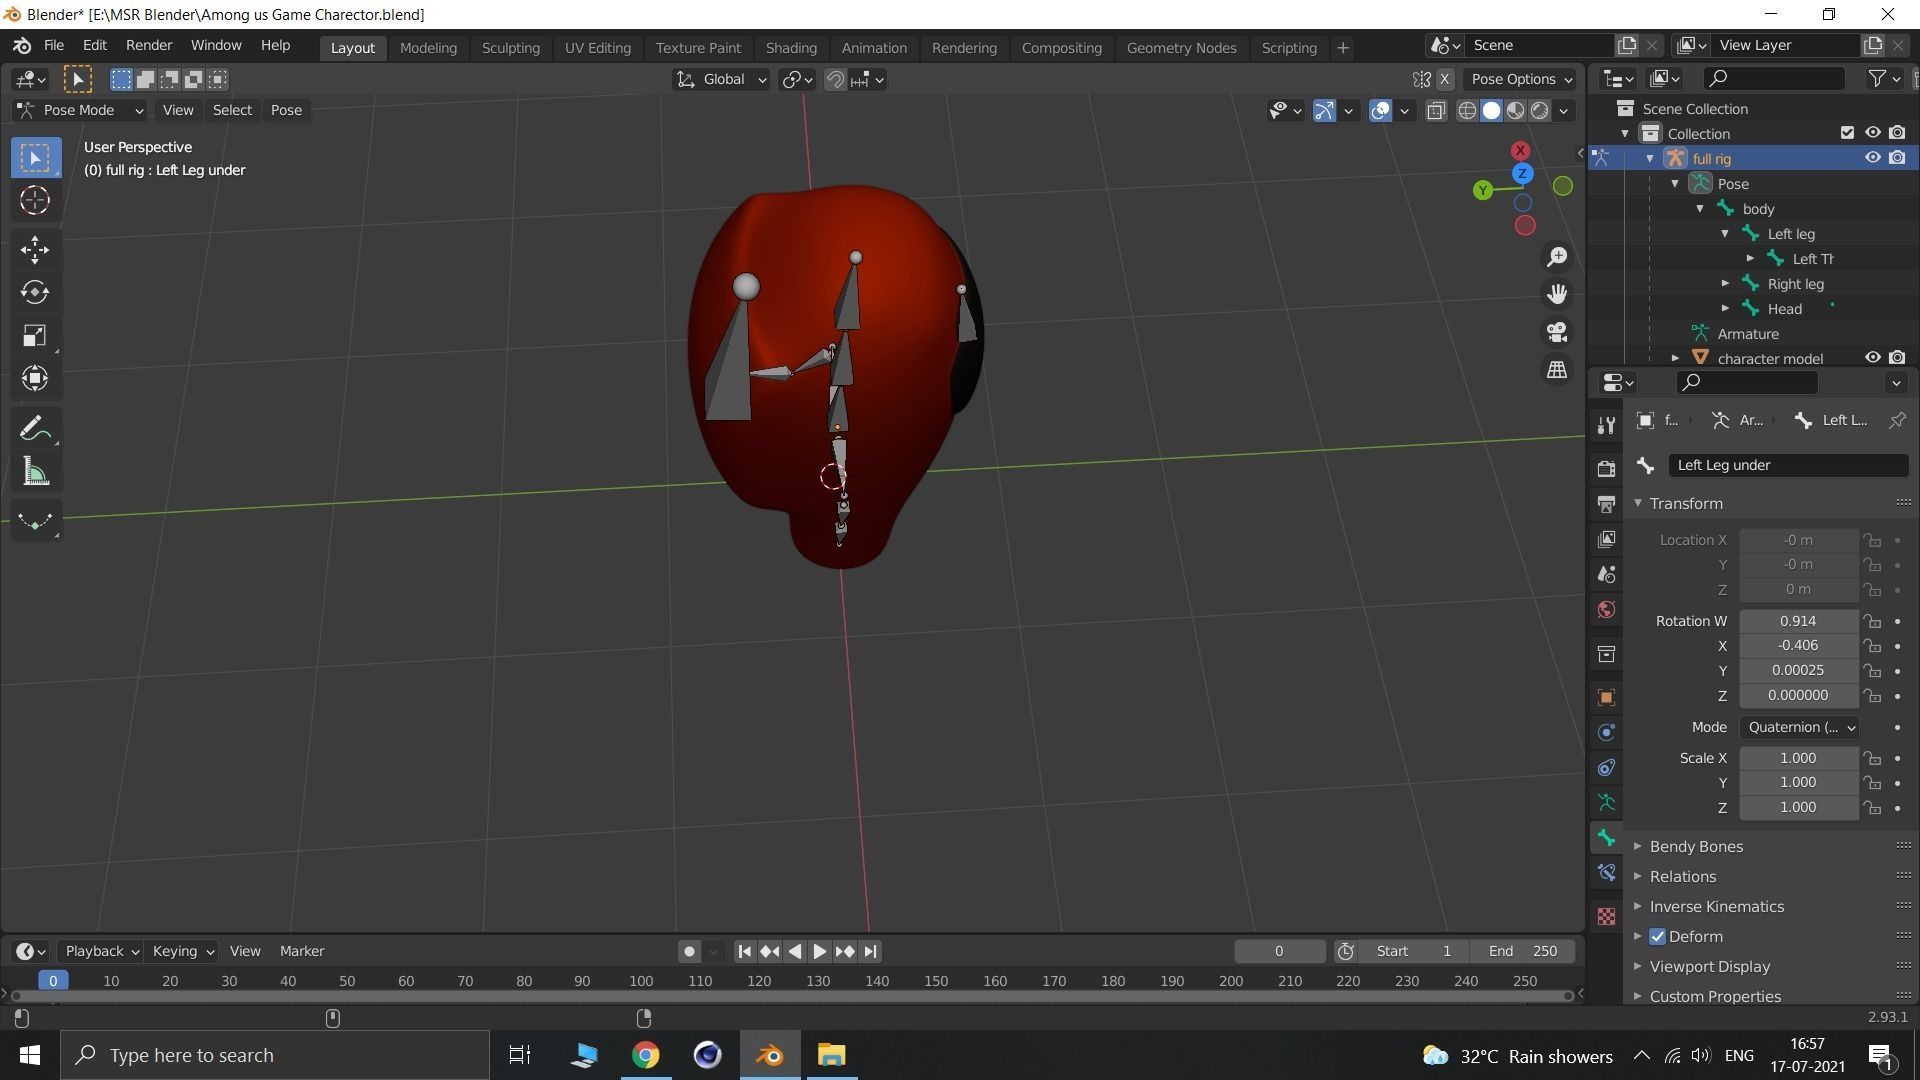1920x1080 pixels.
Task: Switch to the UV Editing workspace tab
Action: [x=597, y=48]
